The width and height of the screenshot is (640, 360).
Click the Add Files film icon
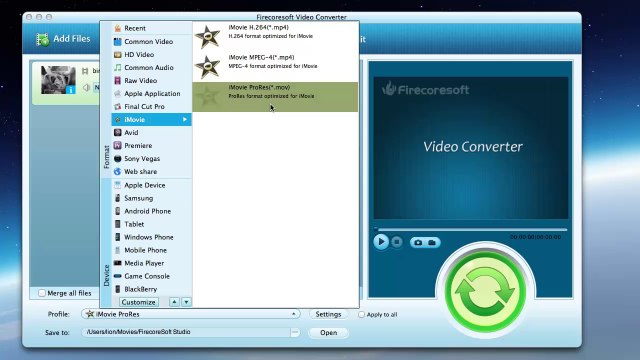point(42,39)
